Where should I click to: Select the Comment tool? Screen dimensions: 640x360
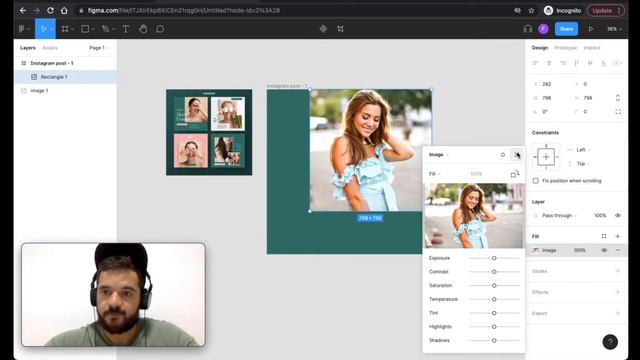[160, 29]
